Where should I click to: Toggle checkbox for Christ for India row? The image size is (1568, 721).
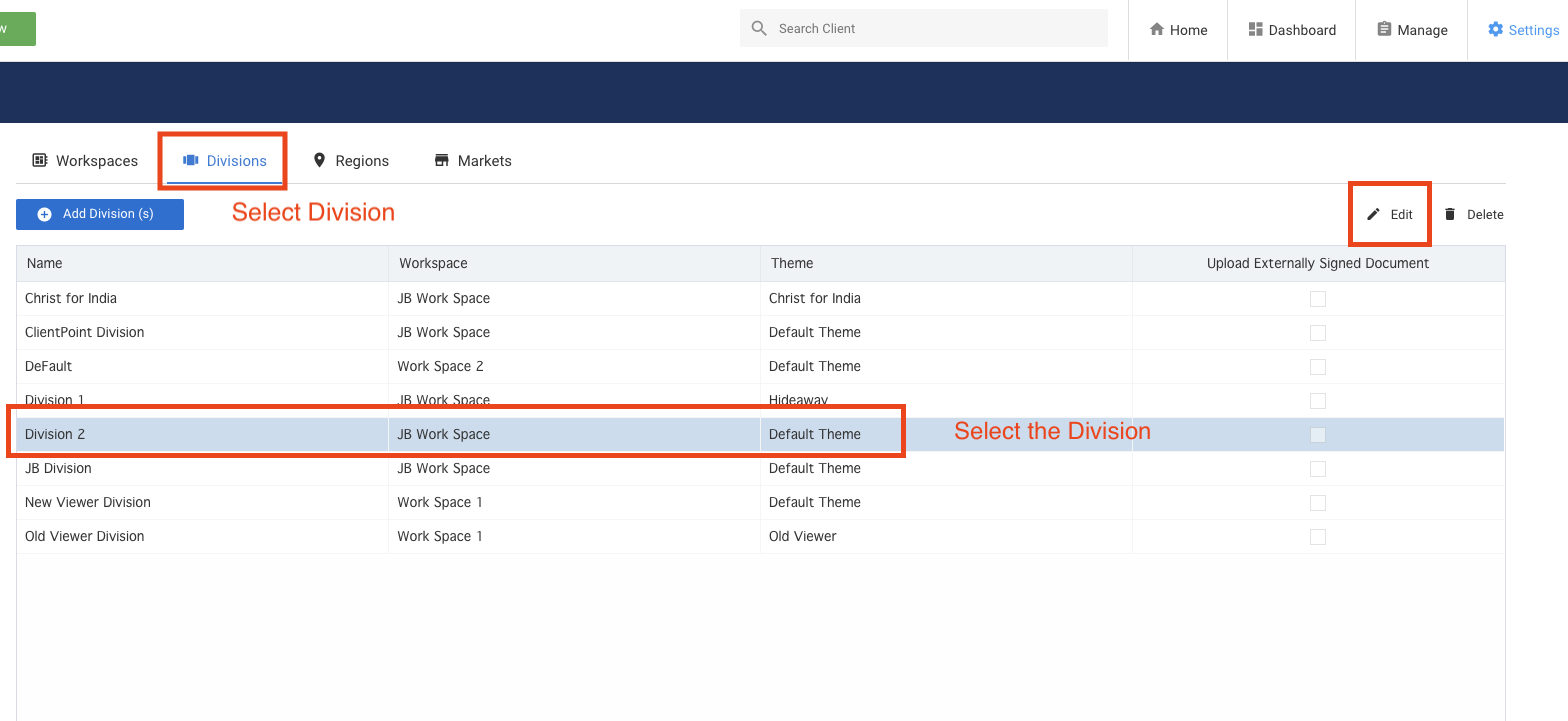coord(1318,298)
